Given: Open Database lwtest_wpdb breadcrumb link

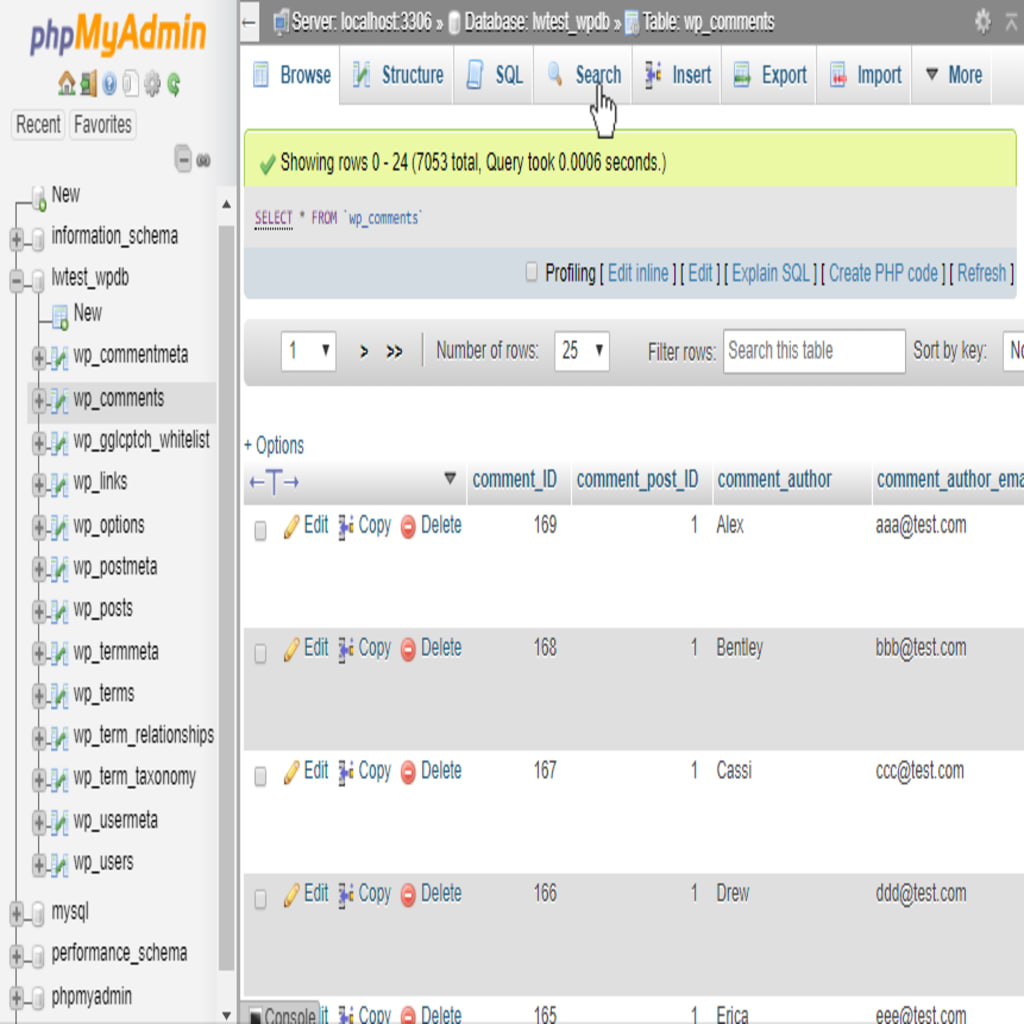Looking at the screenshot, I should [537, 22].
